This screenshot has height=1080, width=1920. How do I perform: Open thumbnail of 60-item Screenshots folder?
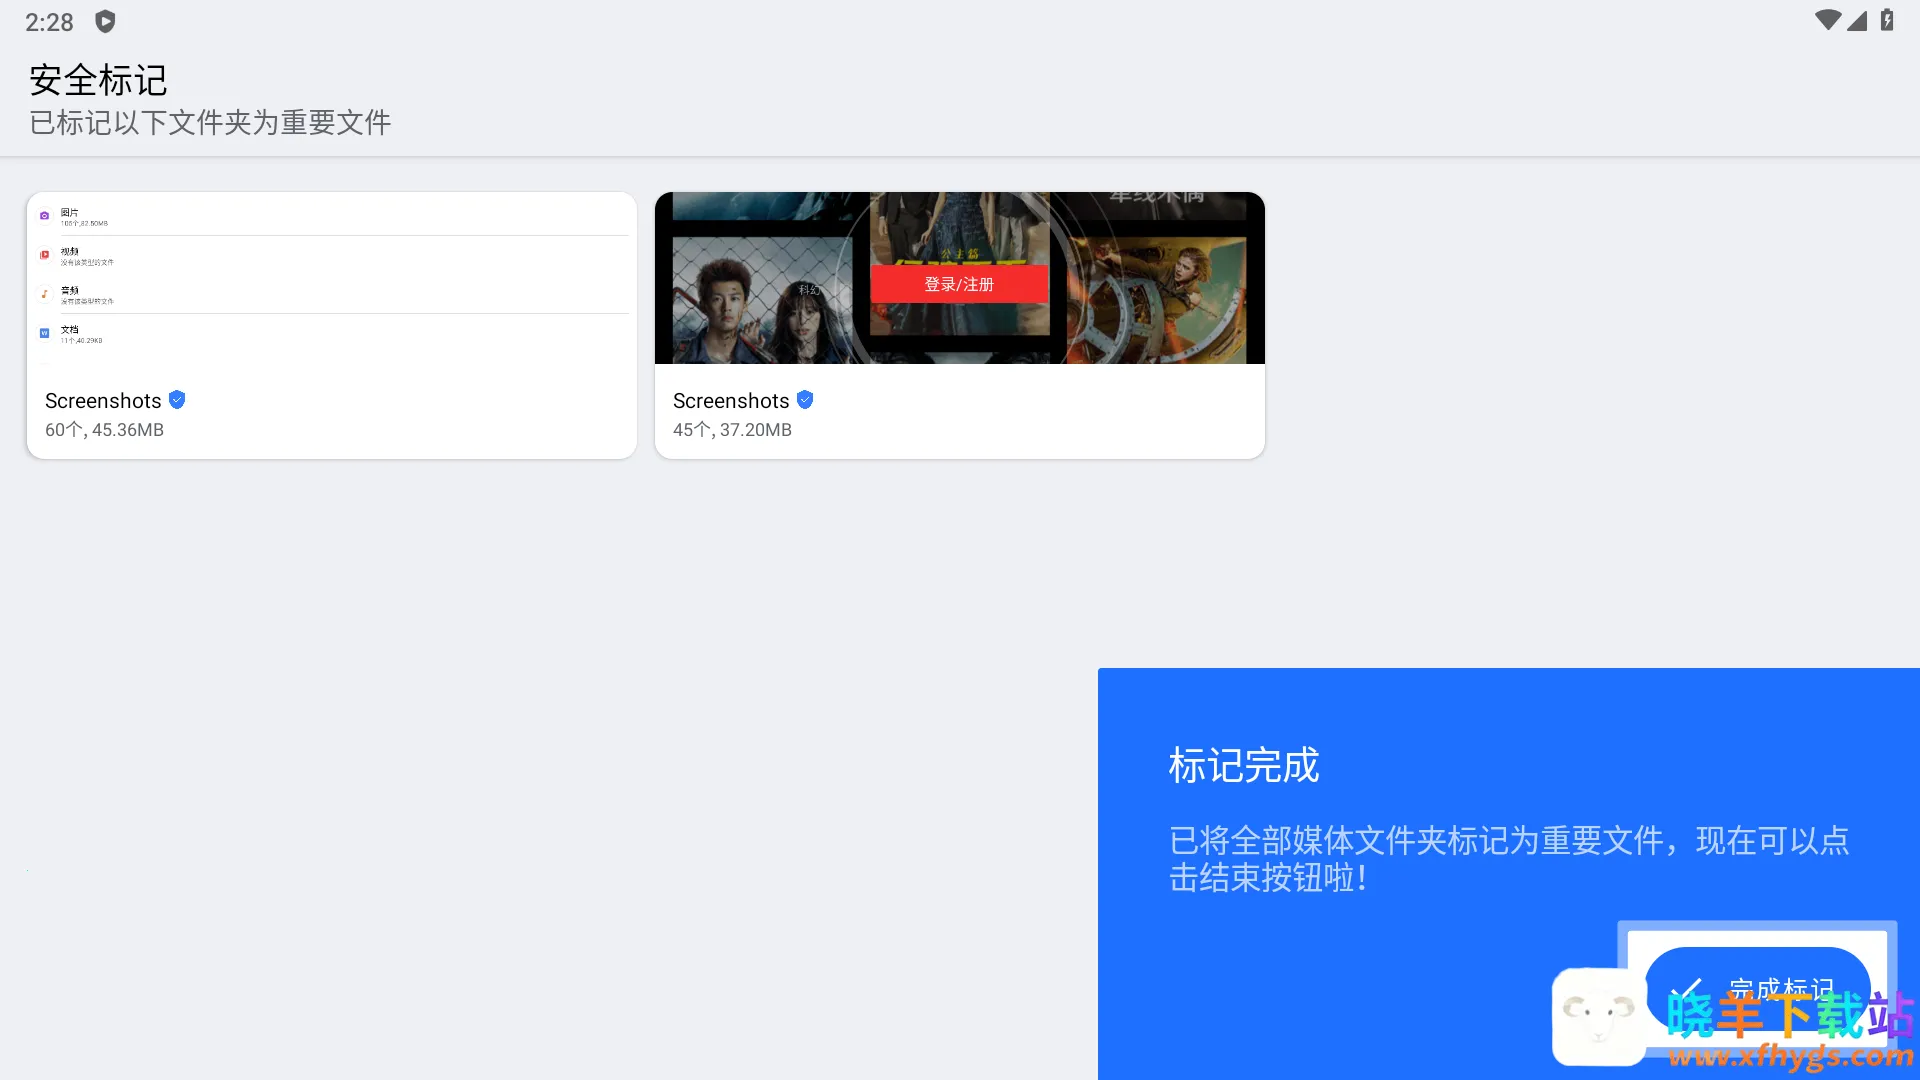point(331,279)
